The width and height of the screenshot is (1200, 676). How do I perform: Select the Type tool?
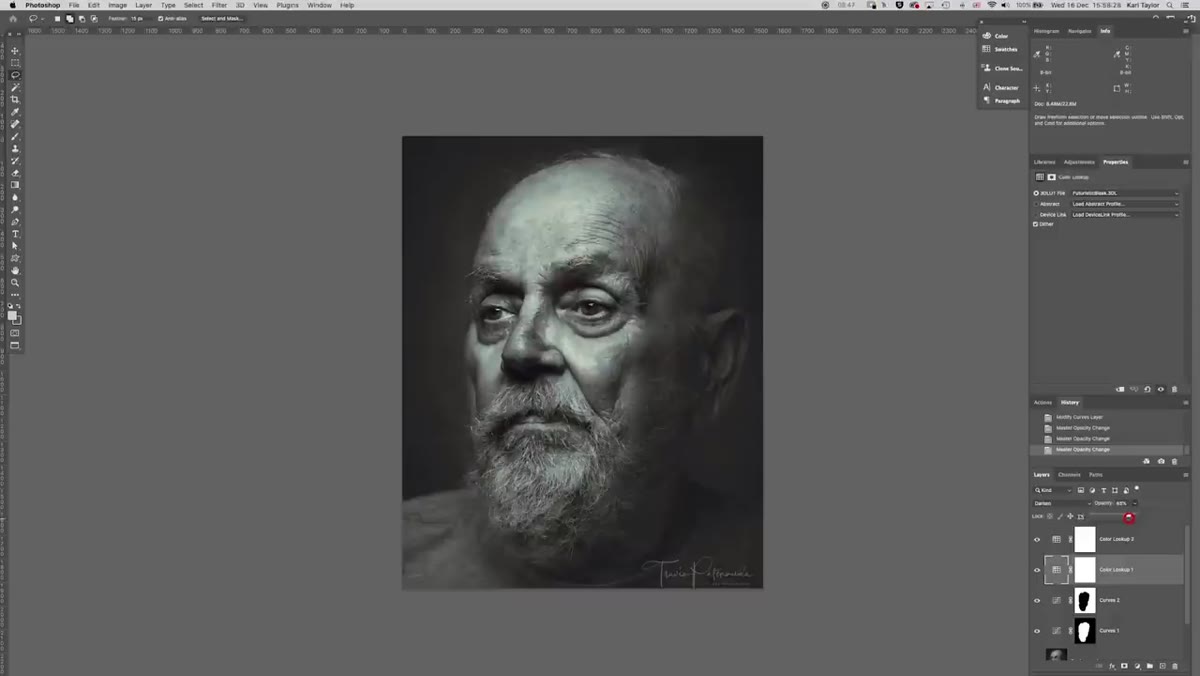point(15,234)
